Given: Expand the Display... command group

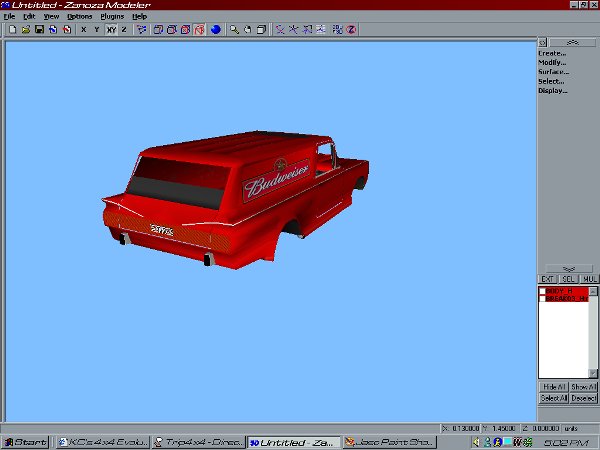Looking at the screenshot, I should pos(553,91).
